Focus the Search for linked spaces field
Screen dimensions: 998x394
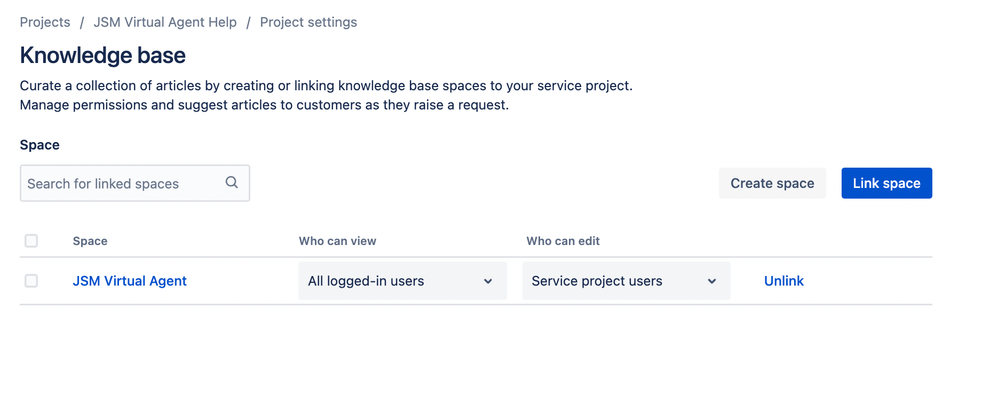135,183
